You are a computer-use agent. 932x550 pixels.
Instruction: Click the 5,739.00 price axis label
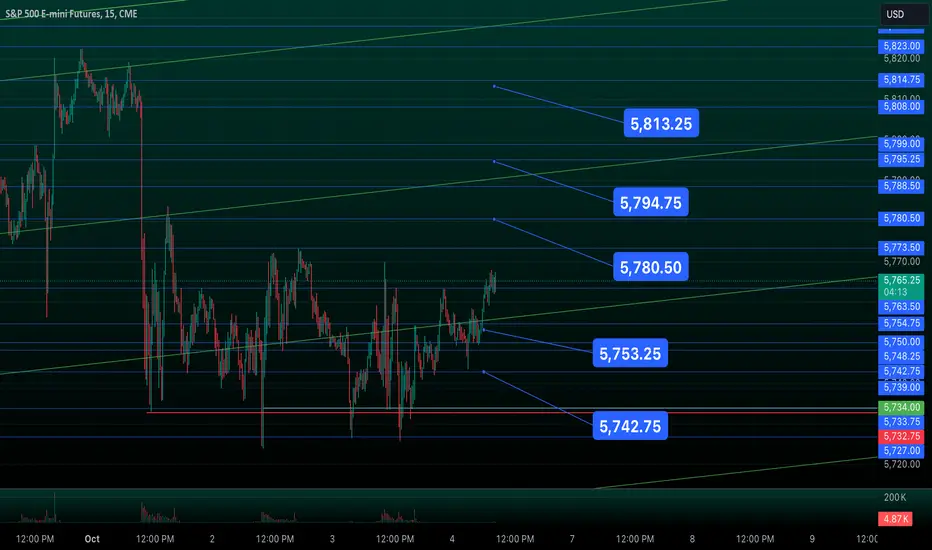click(x=901, y=387)
